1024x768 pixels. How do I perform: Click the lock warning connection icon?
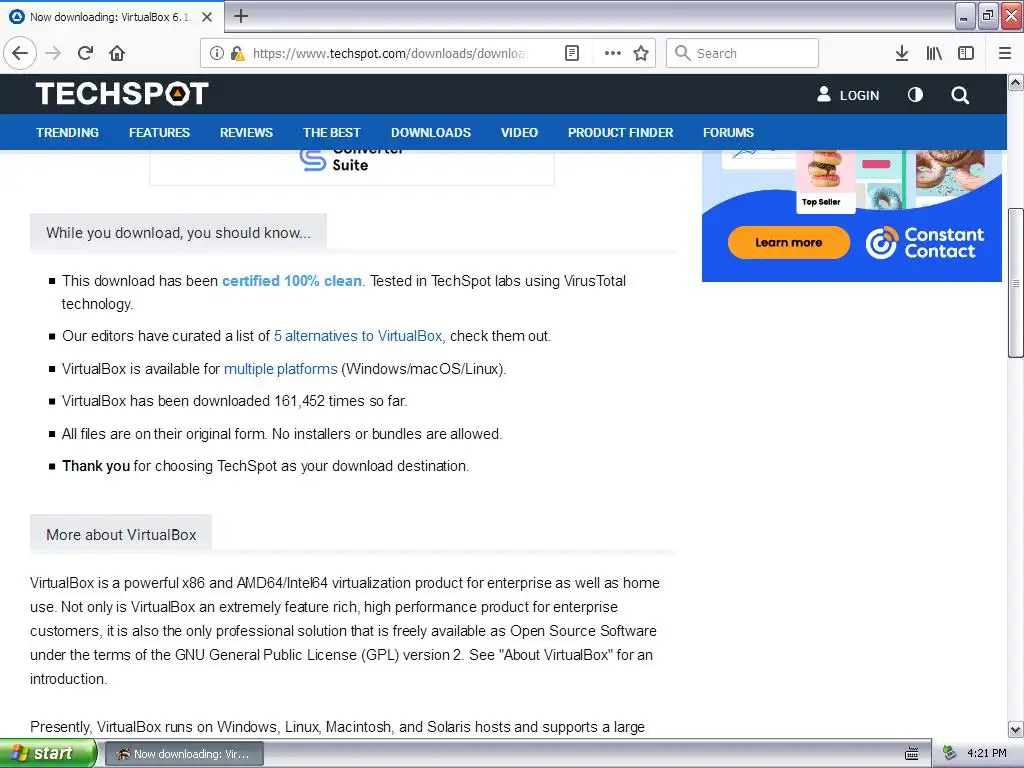[x=237, y=53]
